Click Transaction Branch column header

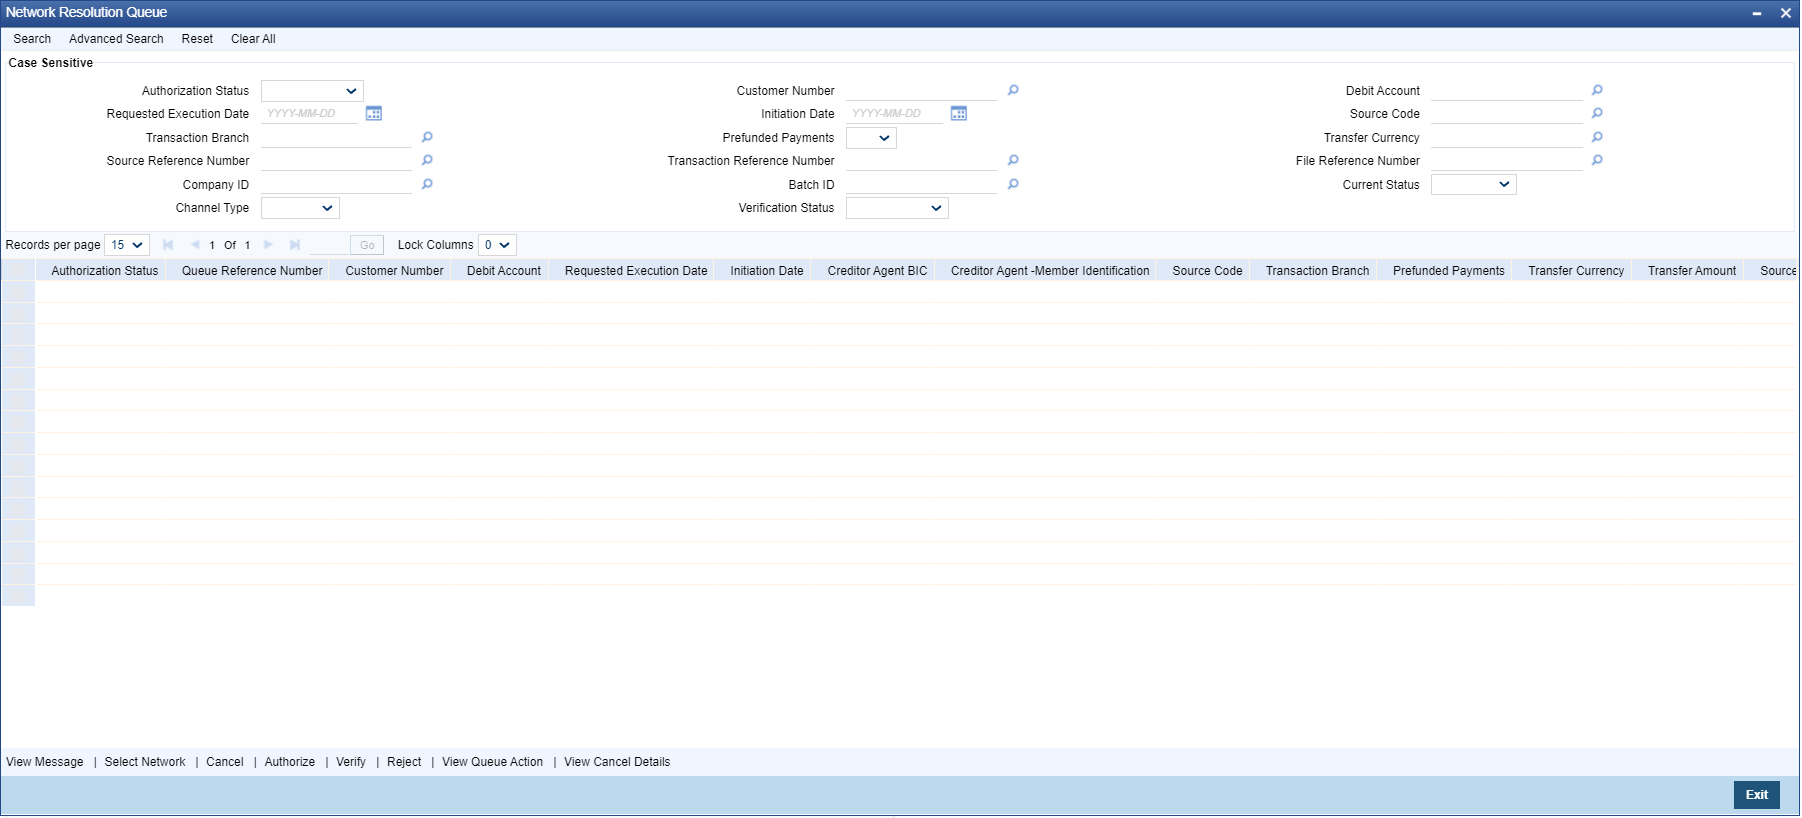pyautogui.click(x=1317, y=271)
